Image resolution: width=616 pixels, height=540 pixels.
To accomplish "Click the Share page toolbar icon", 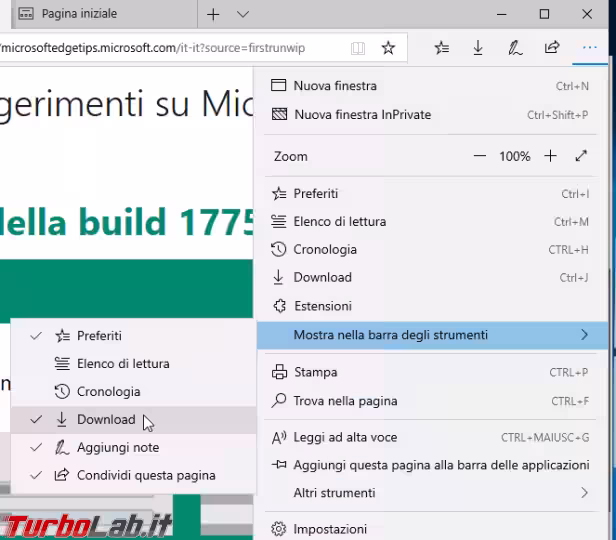I will point(551,47).
